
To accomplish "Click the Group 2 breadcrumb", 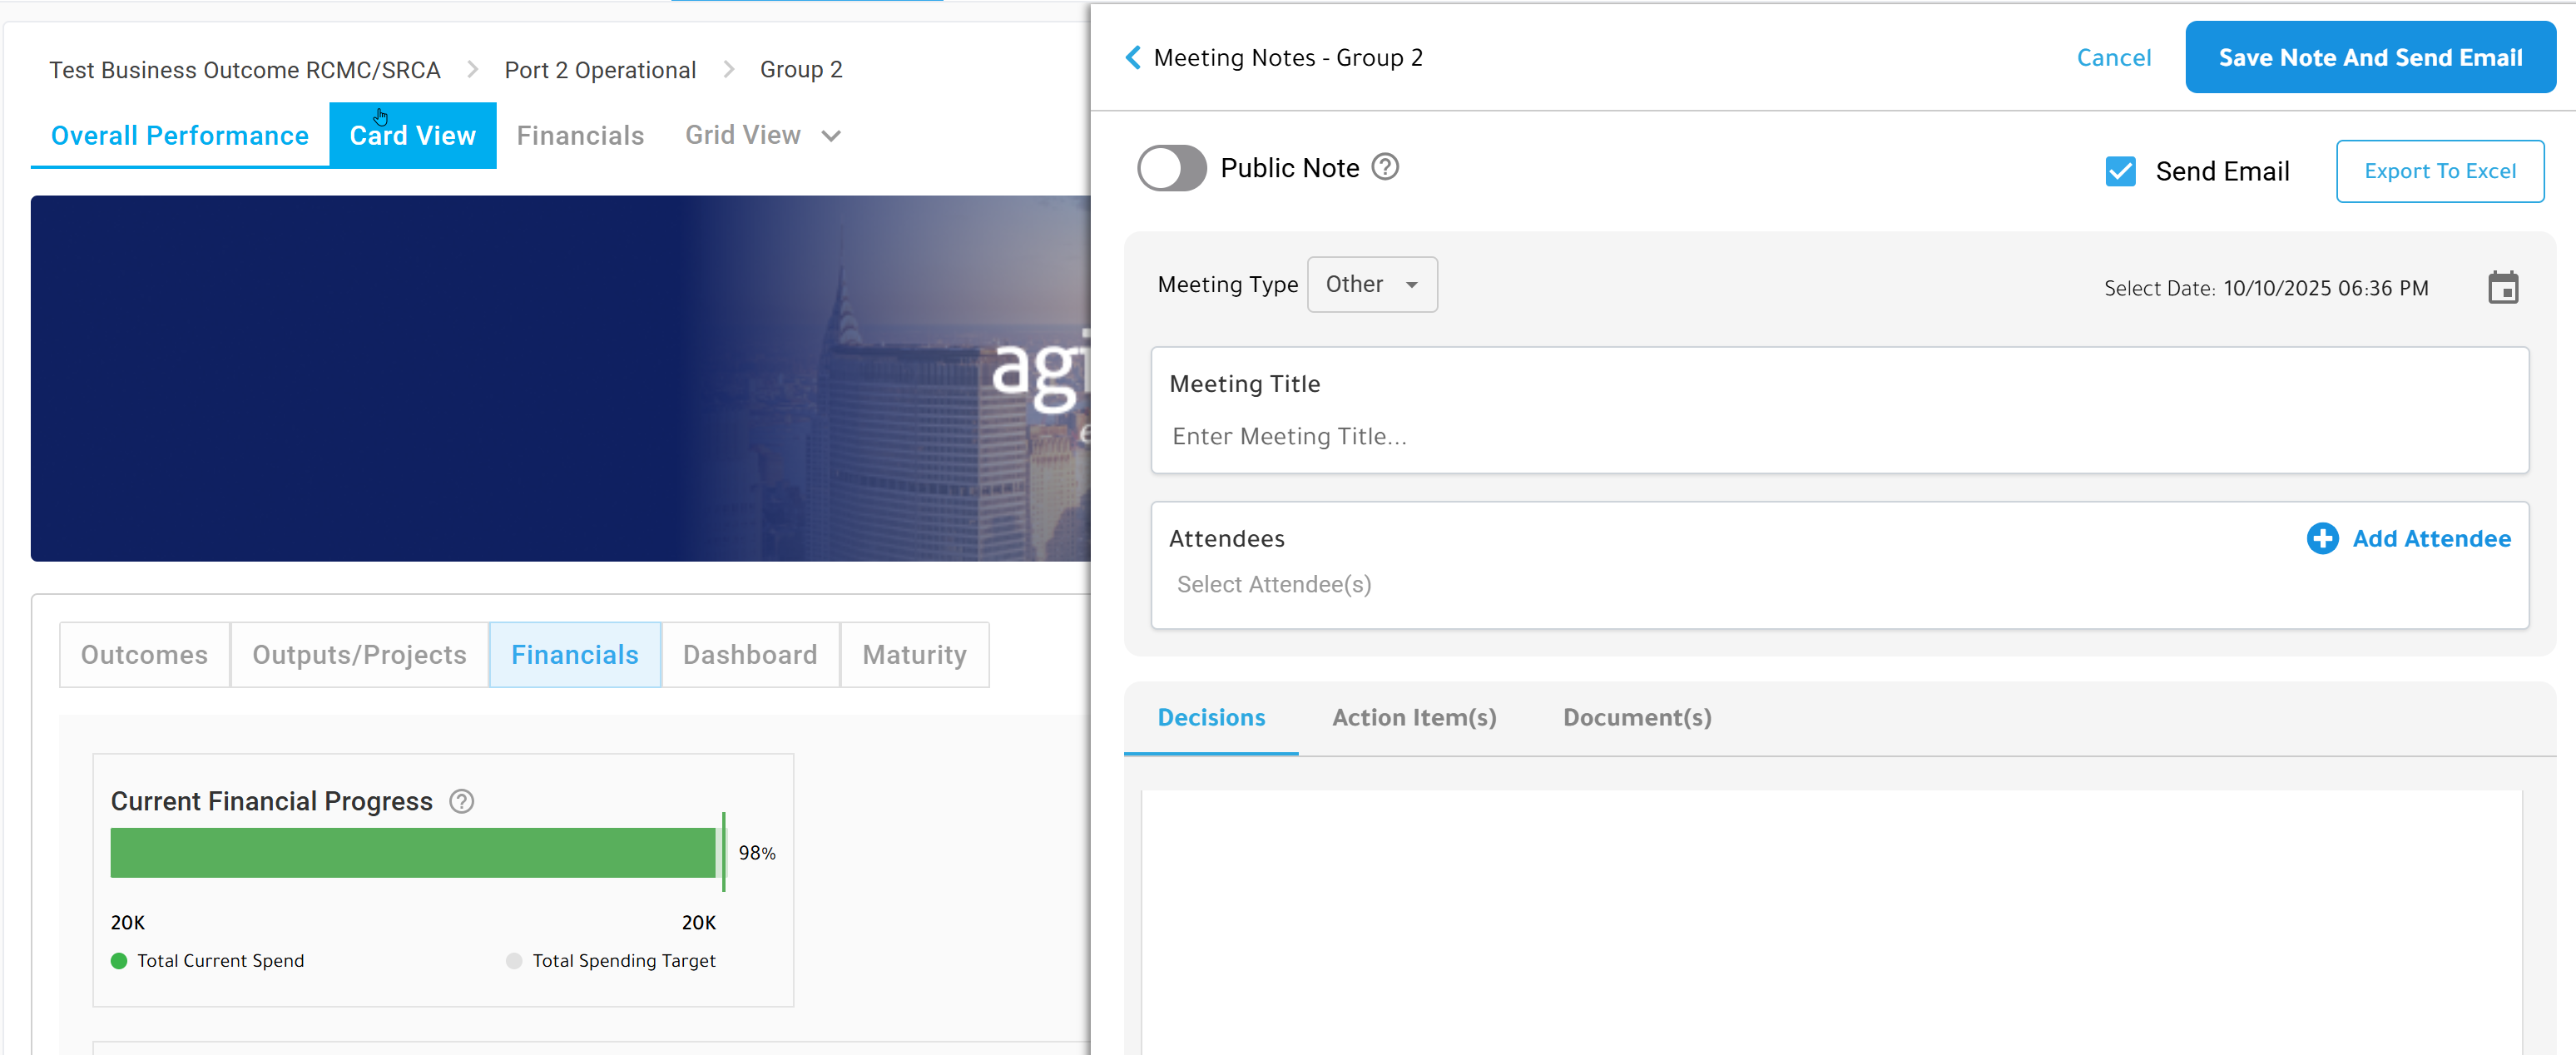I will [801, 70].
